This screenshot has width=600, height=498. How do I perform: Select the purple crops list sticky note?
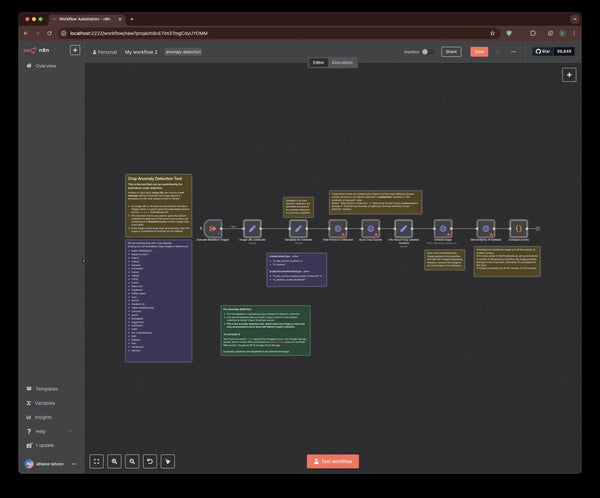[x=158, y=301]
